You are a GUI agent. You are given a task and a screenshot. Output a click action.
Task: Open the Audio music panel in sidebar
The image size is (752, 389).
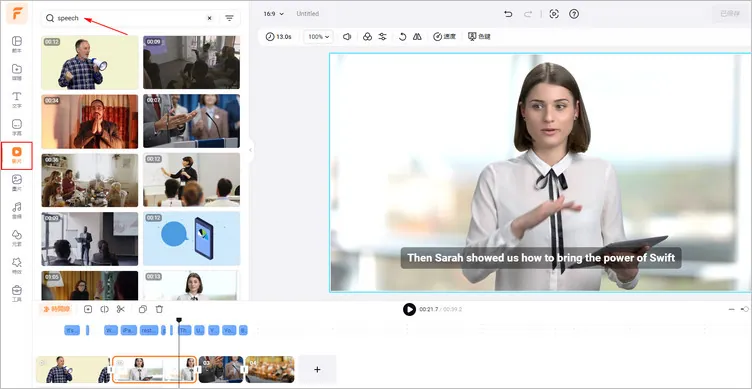(x=17, y=211)
